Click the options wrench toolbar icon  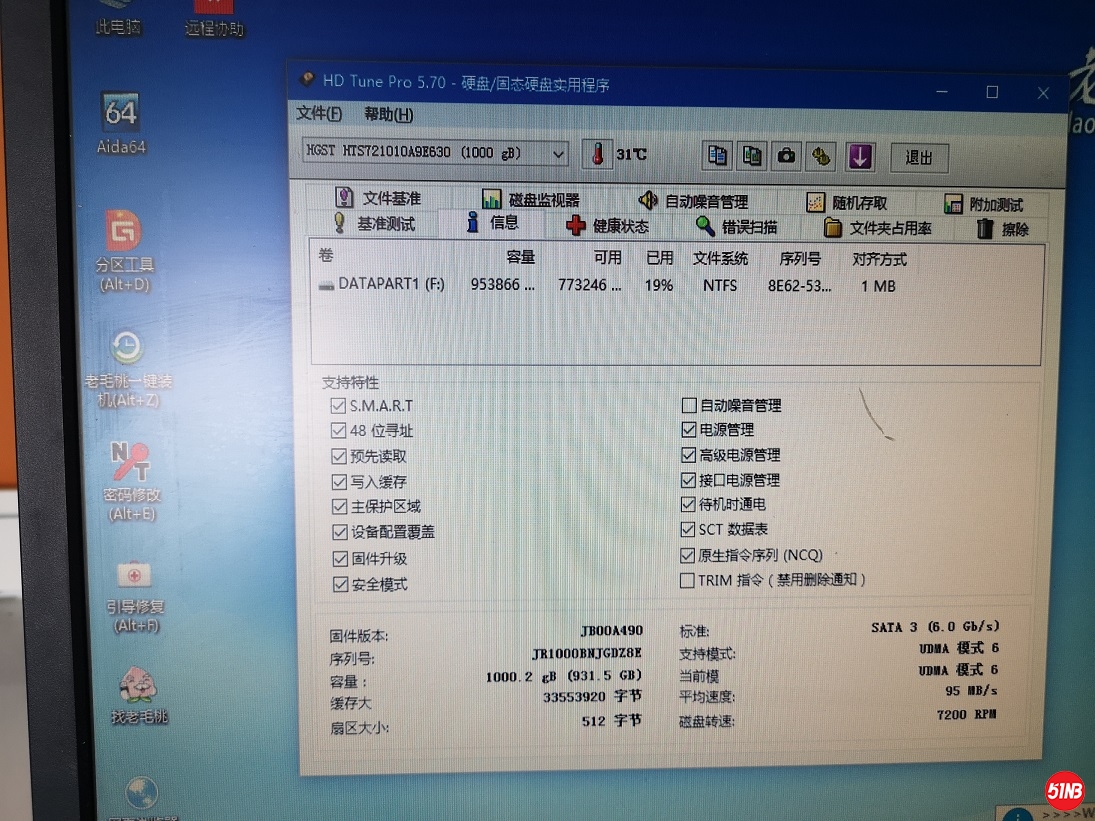[x=822, y=156]
